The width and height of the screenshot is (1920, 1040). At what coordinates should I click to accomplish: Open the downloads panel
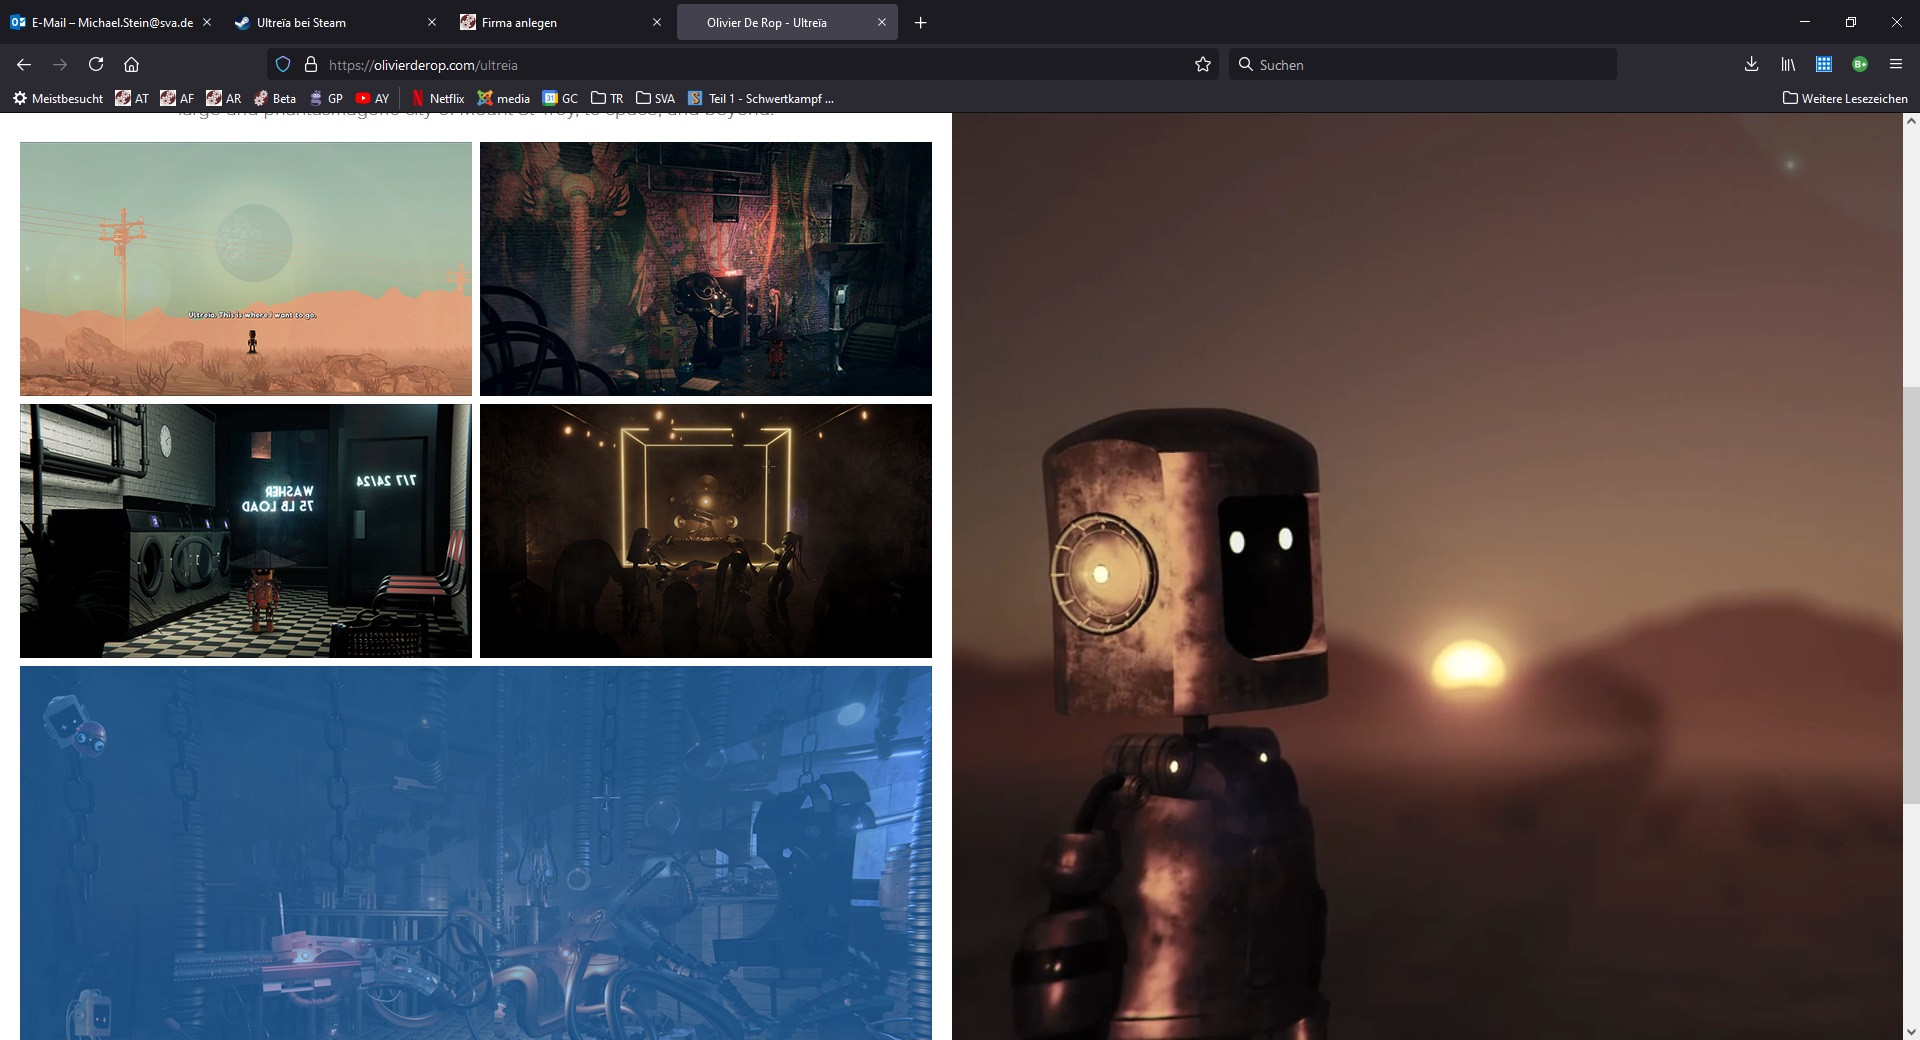coord(1751,64)
